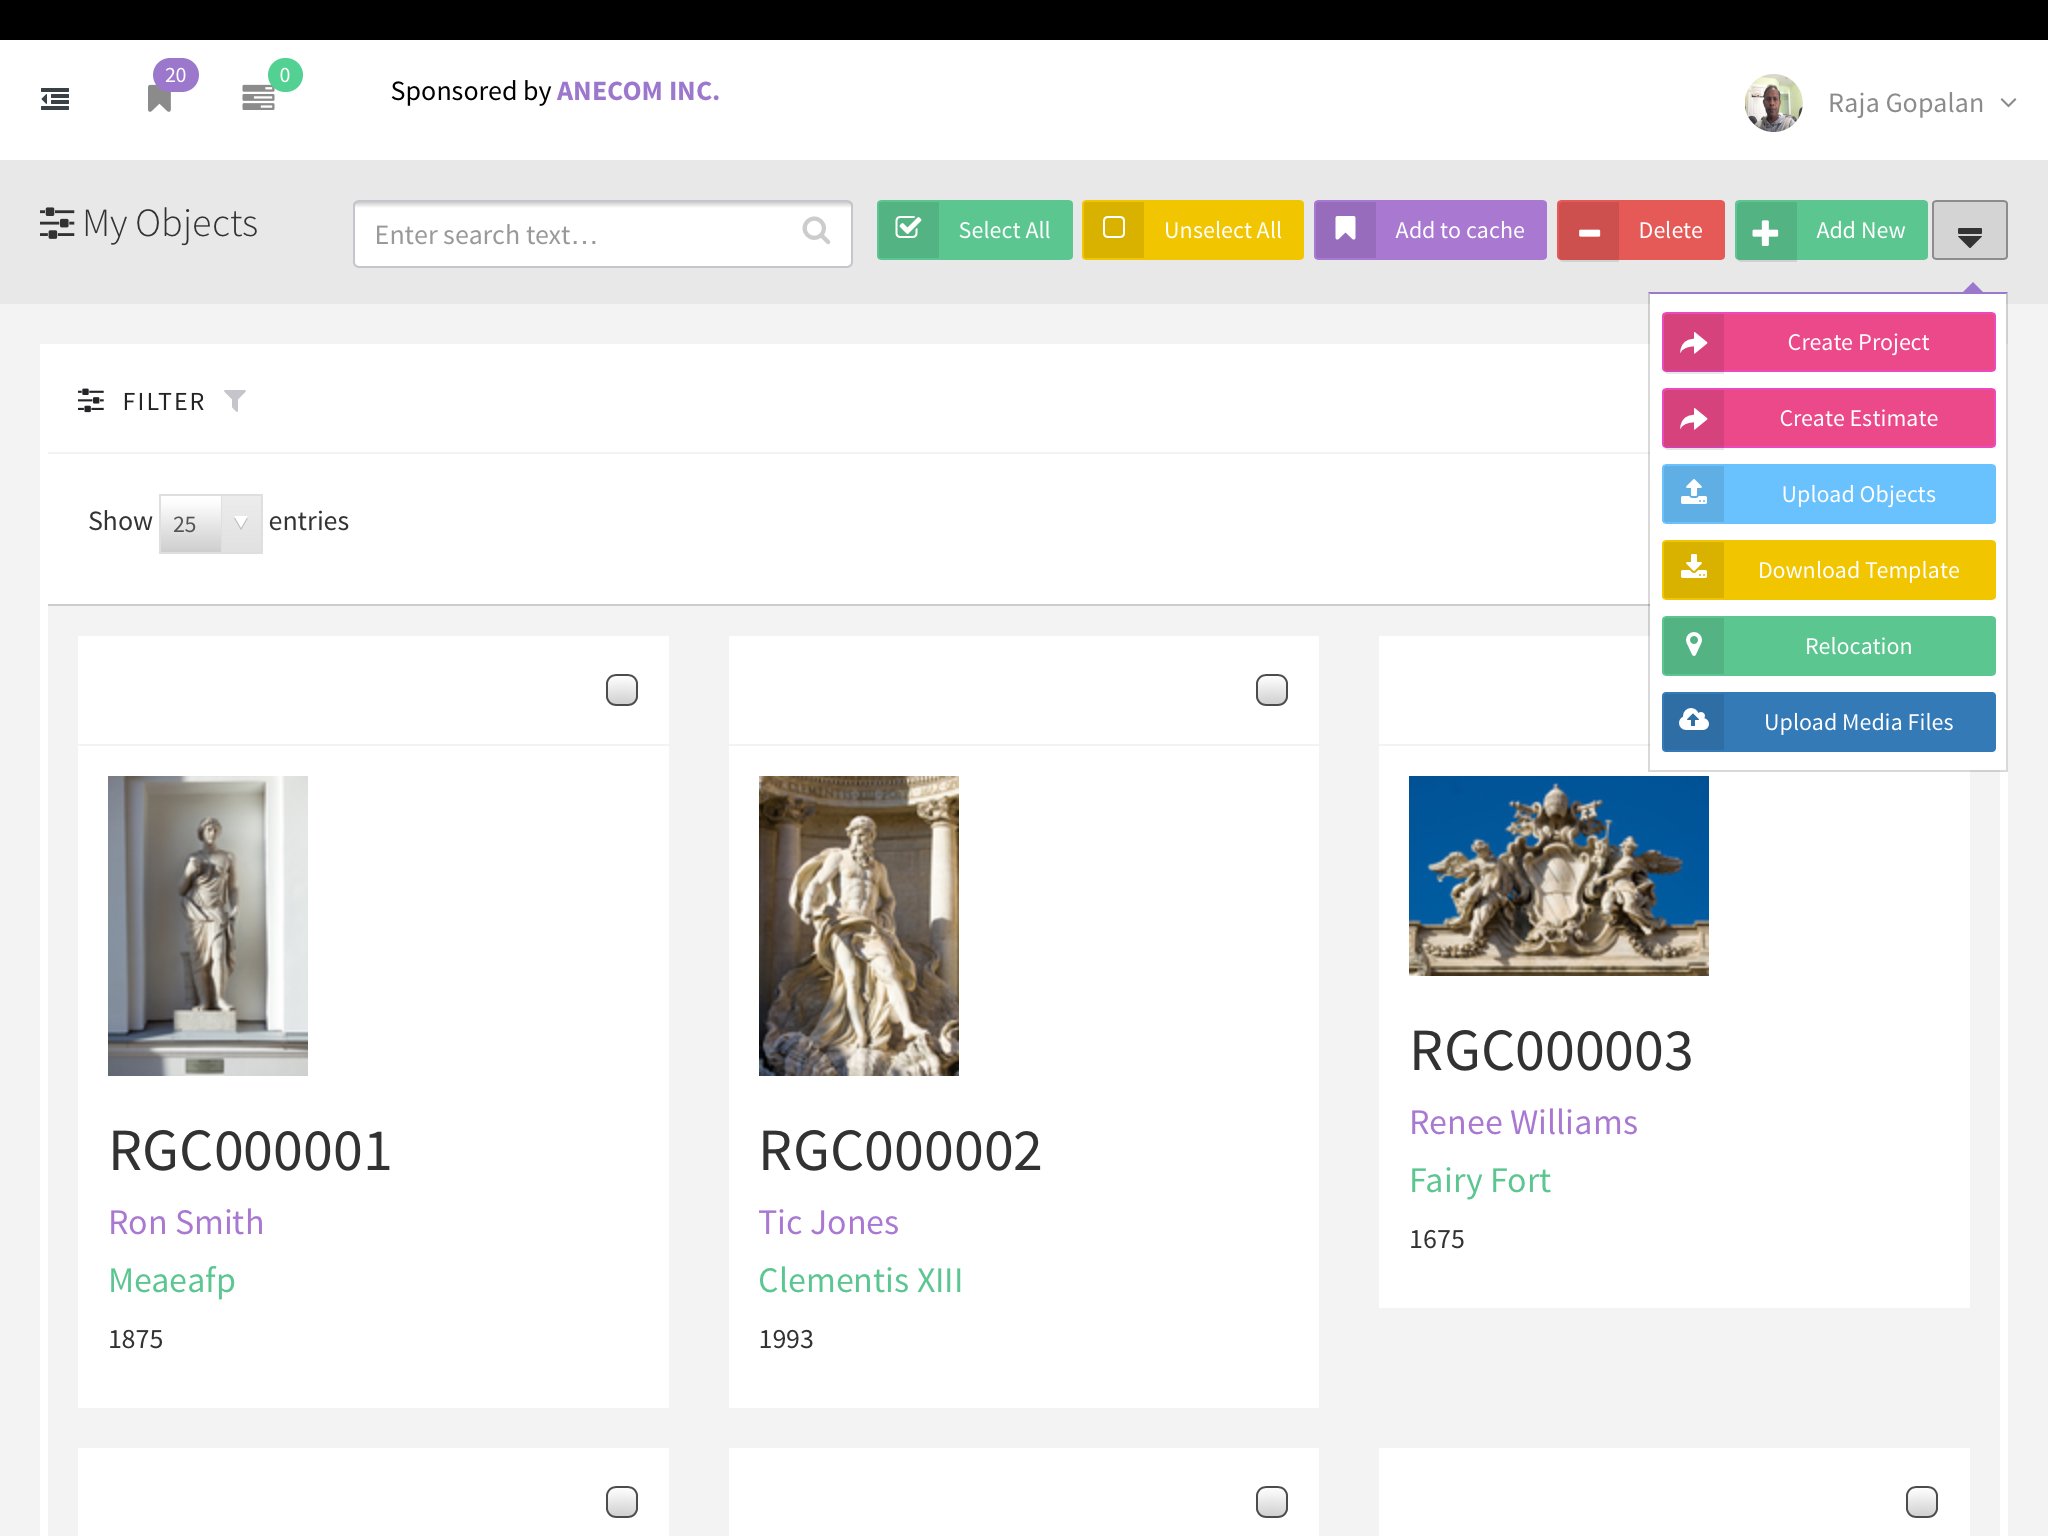Click the Relocation map pin icon
The image size is (2048, 1536).
1693,644
